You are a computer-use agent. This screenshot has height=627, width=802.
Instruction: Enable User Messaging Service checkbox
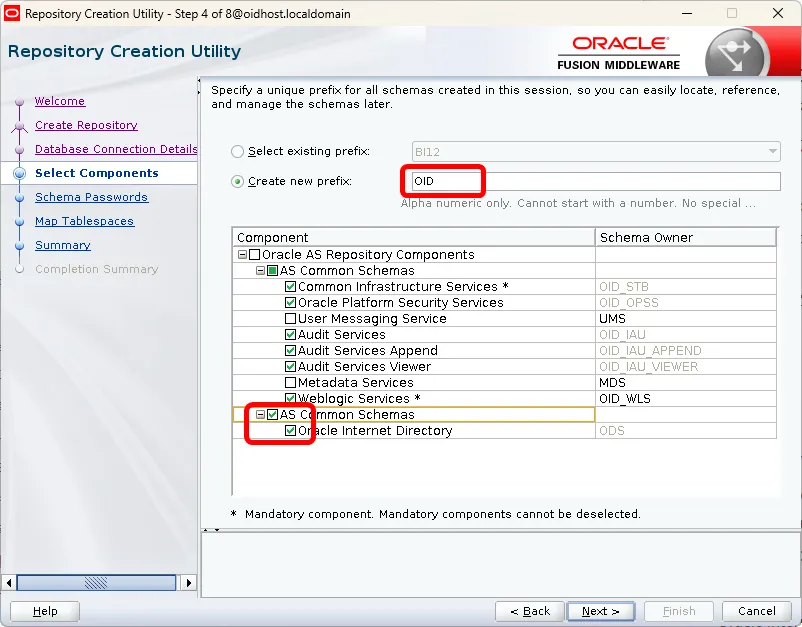coord(291,319)
